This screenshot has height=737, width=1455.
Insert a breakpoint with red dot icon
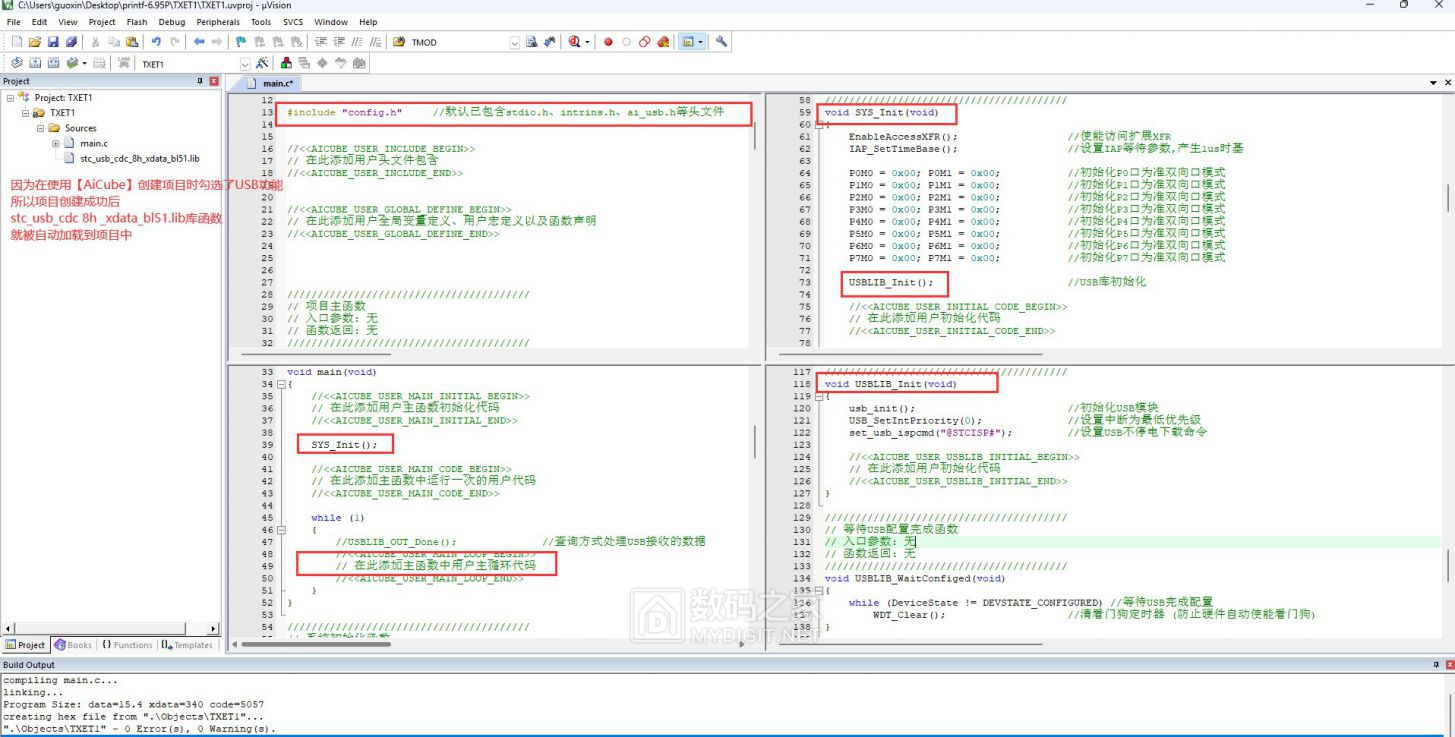(x=608, y=42)
